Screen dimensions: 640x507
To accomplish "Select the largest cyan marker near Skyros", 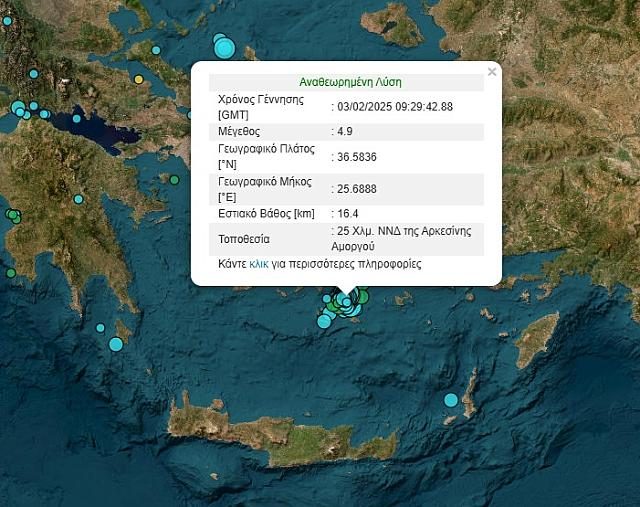I will coord(225,47).
